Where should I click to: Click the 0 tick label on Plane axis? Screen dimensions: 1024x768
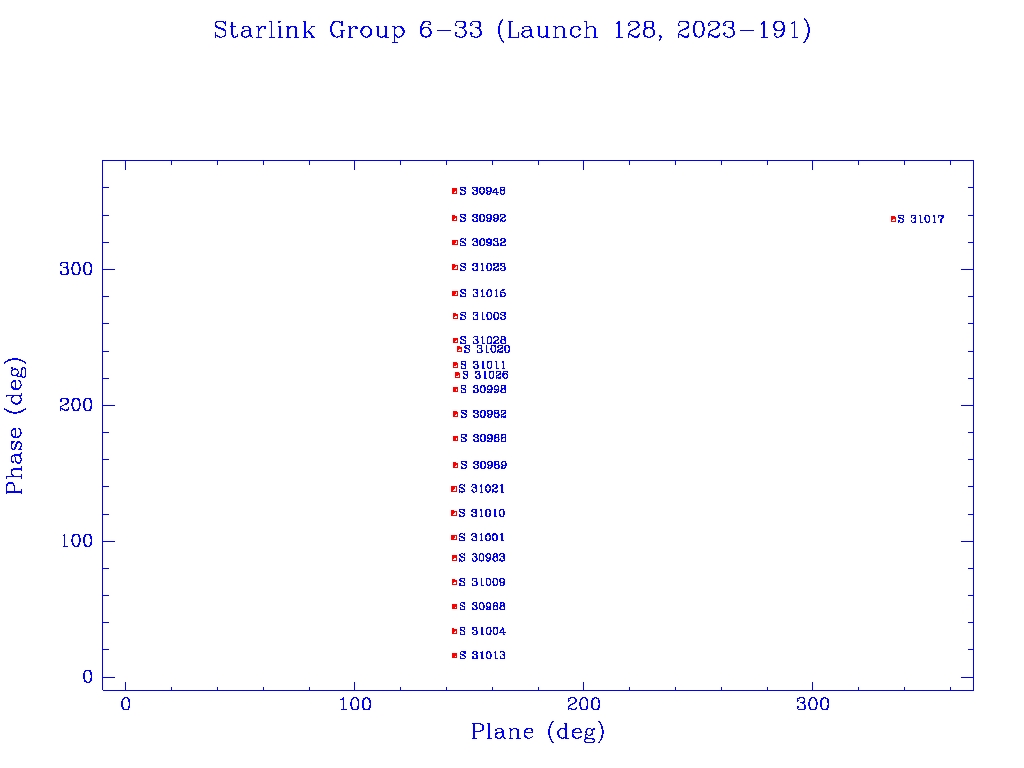click(125, 704)
